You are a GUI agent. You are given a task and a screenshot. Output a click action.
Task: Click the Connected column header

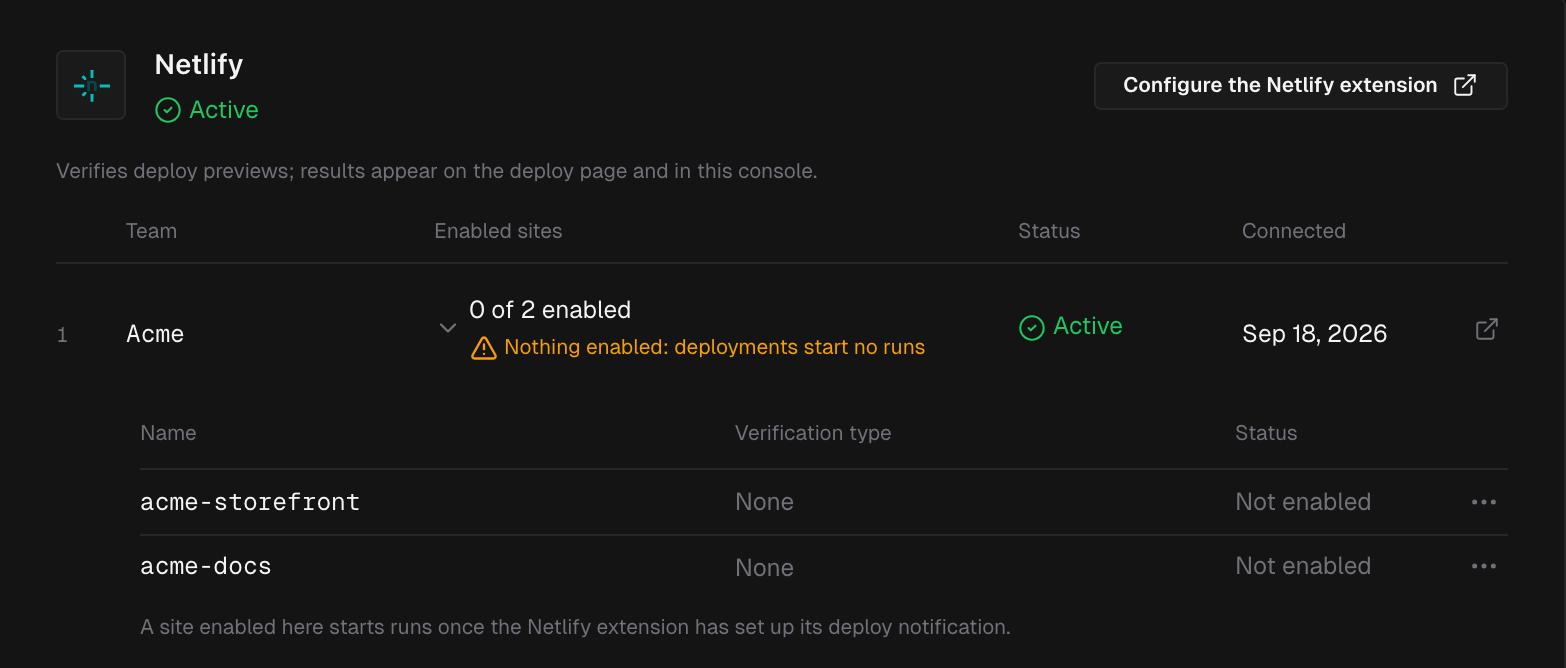1293,231
